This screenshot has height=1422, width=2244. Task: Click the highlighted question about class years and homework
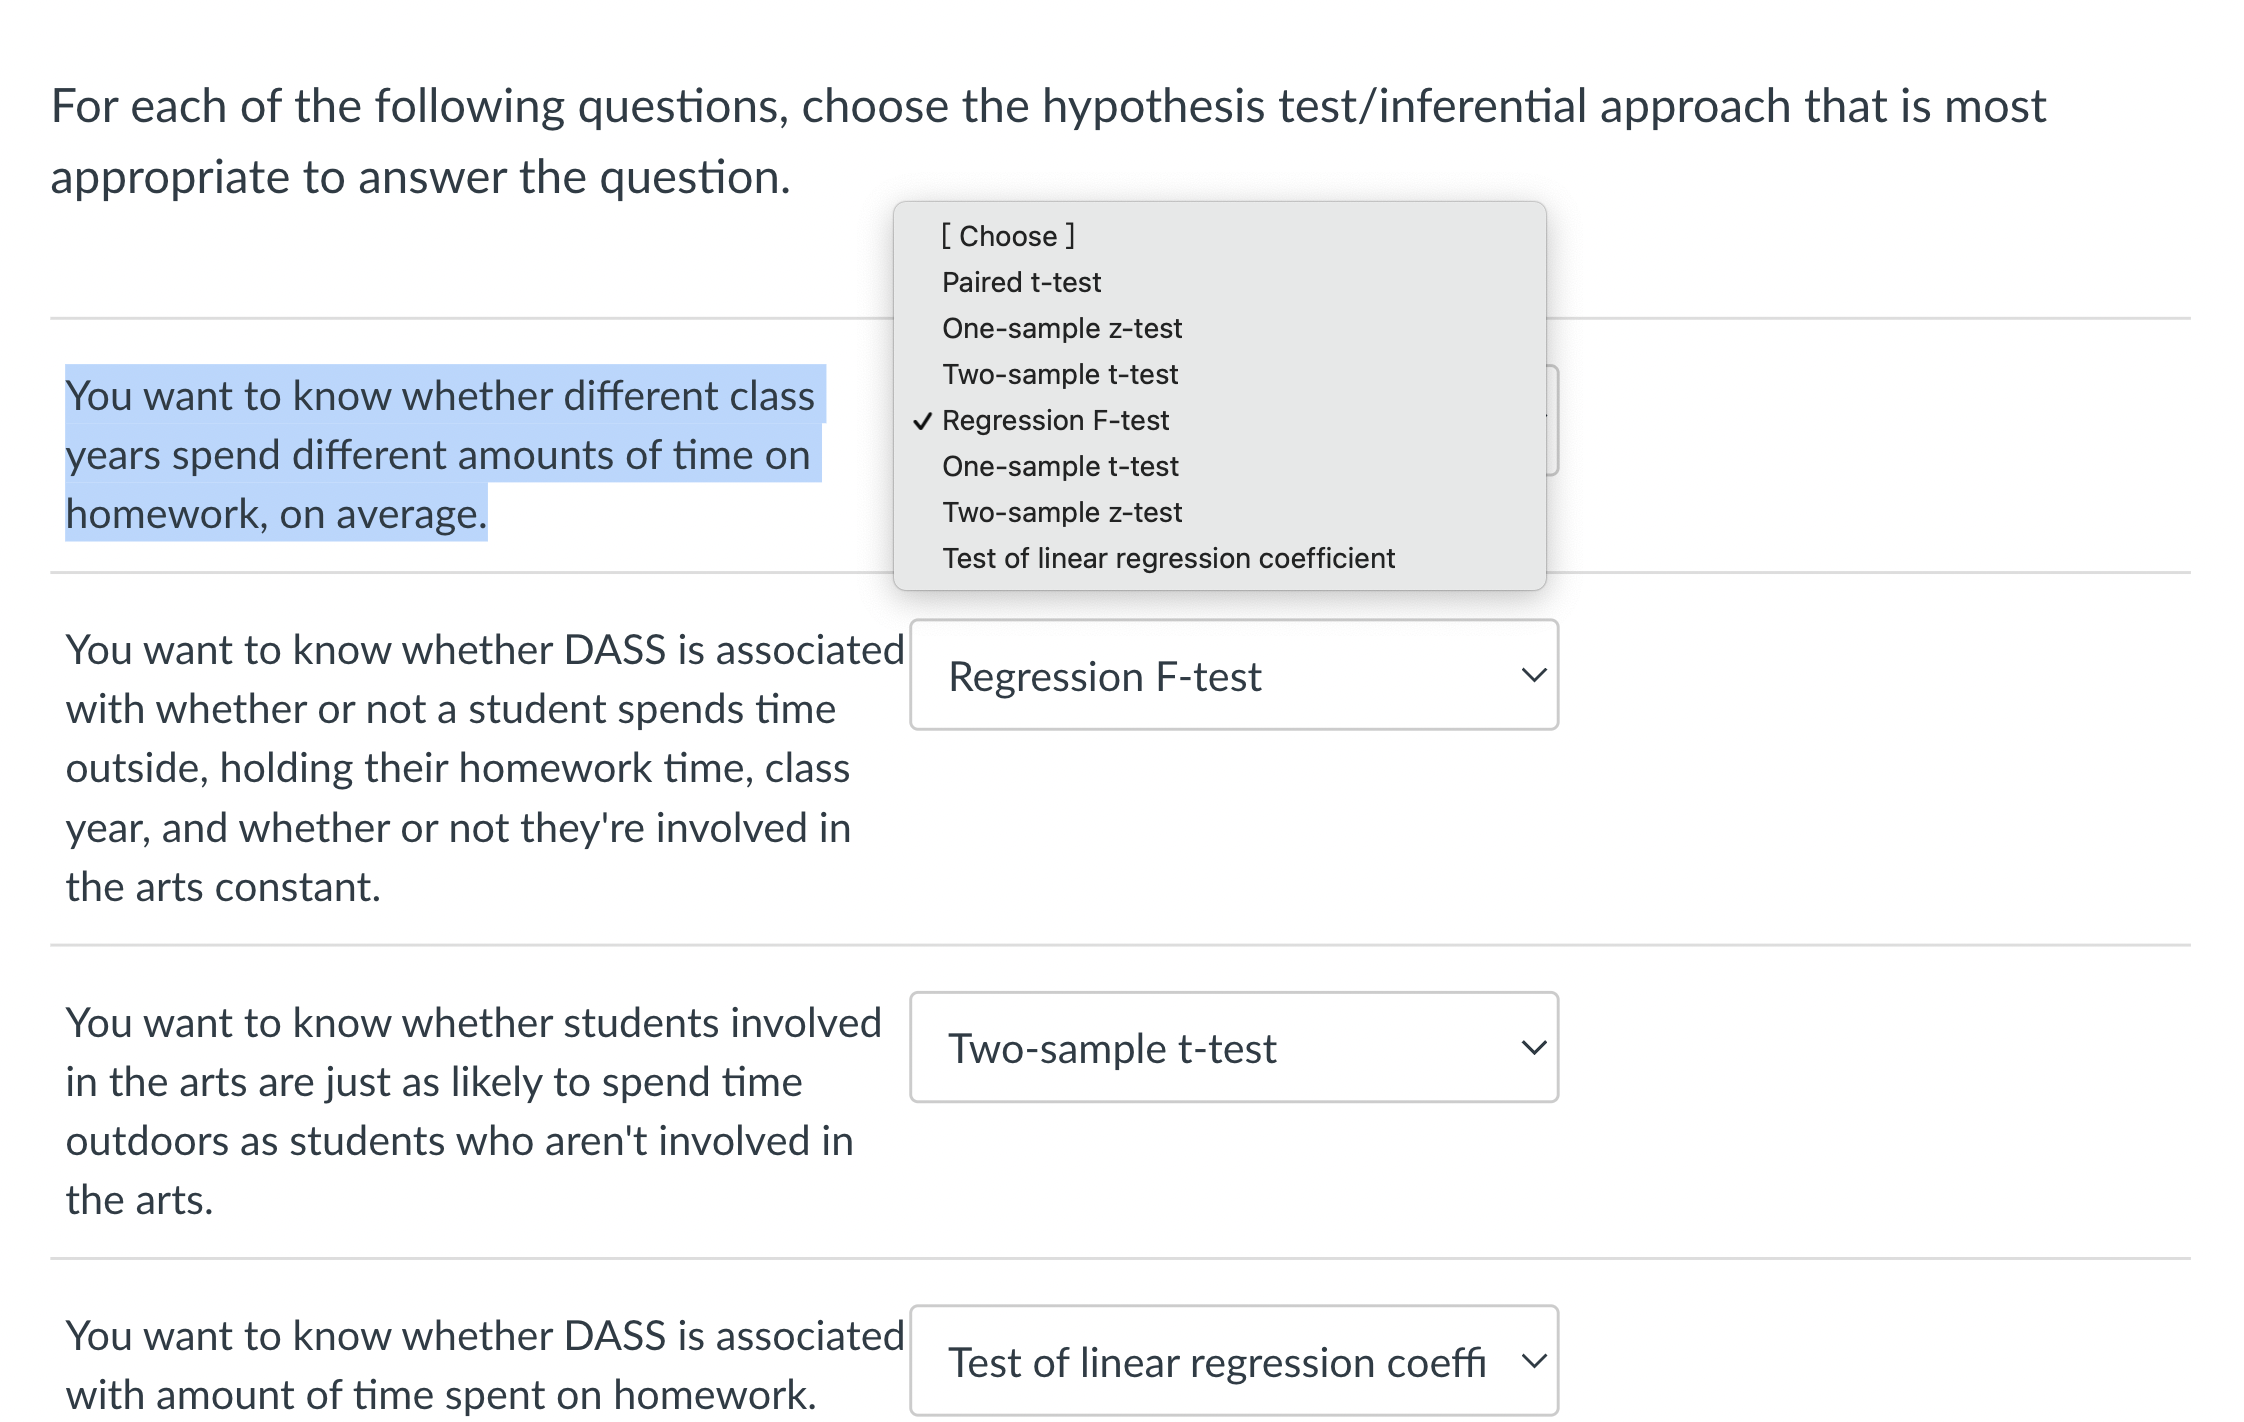tap(440, 455)
